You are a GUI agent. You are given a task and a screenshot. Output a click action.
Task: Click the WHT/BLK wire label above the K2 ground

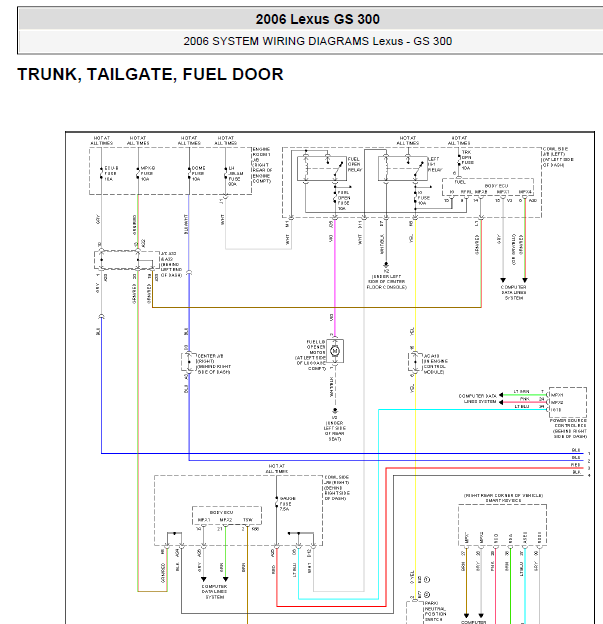(382, 244)
